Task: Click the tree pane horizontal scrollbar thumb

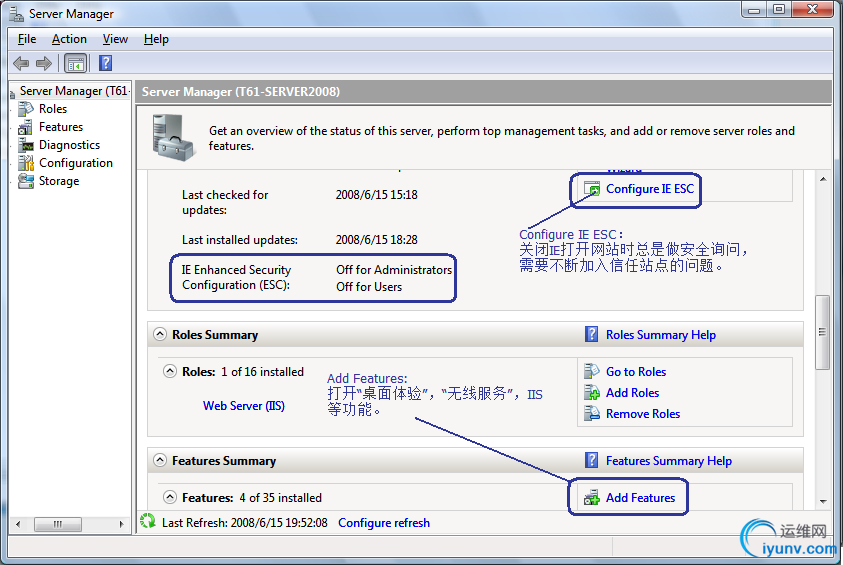Action: pyautogui.click(x=58, y=524)
